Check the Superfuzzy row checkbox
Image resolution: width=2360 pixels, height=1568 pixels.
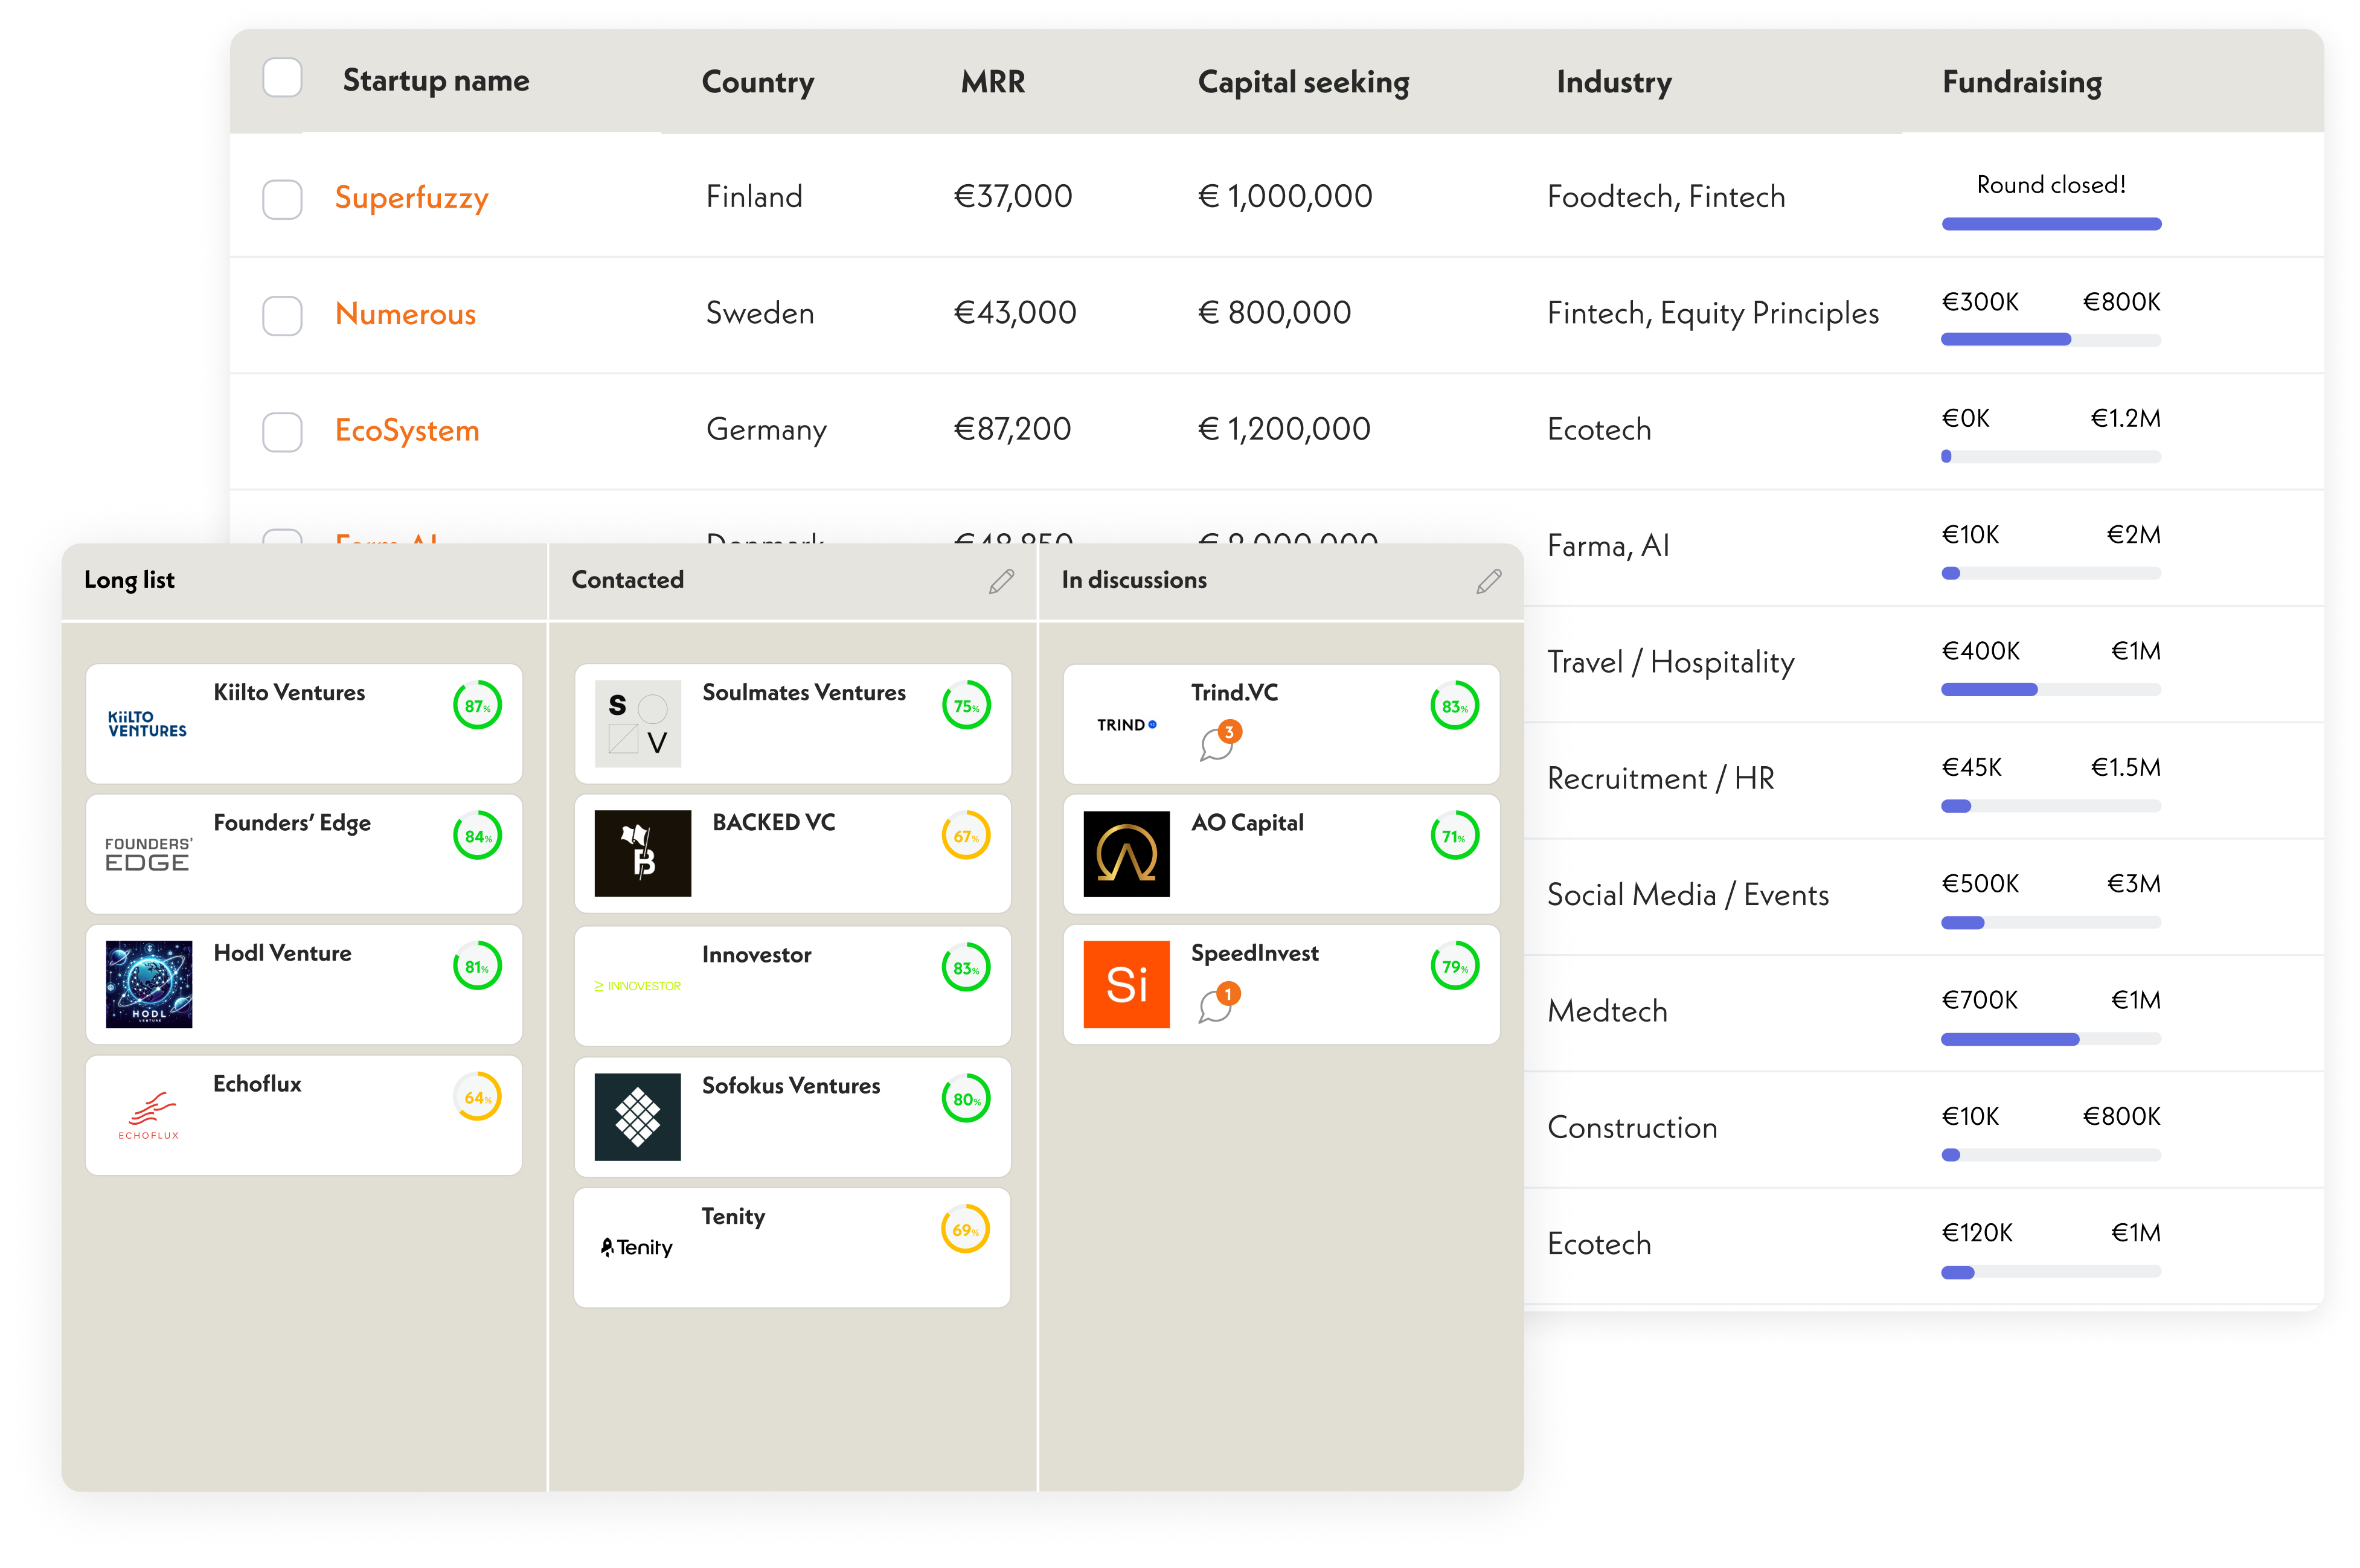(282, 199)
